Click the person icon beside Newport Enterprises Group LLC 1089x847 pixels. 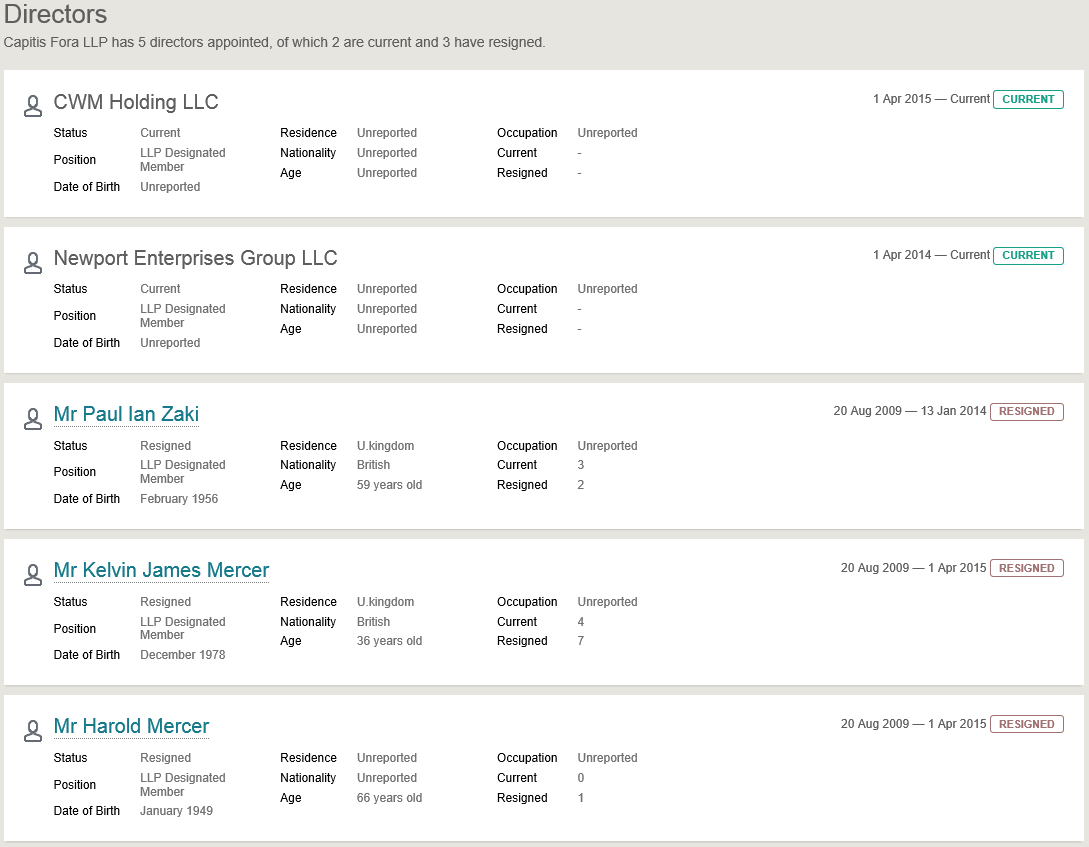click(33, 262)
